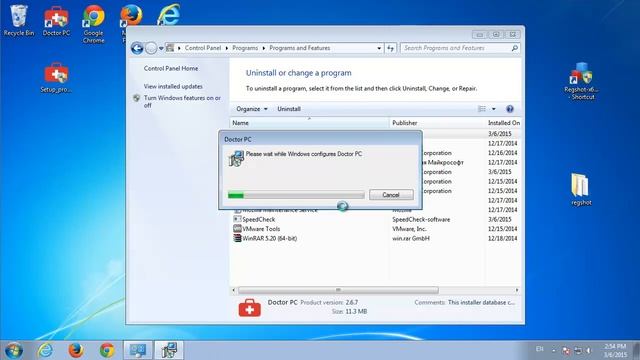Click the Forward navigation arrow
640x360 pixels.
click(x=151, y=48)
